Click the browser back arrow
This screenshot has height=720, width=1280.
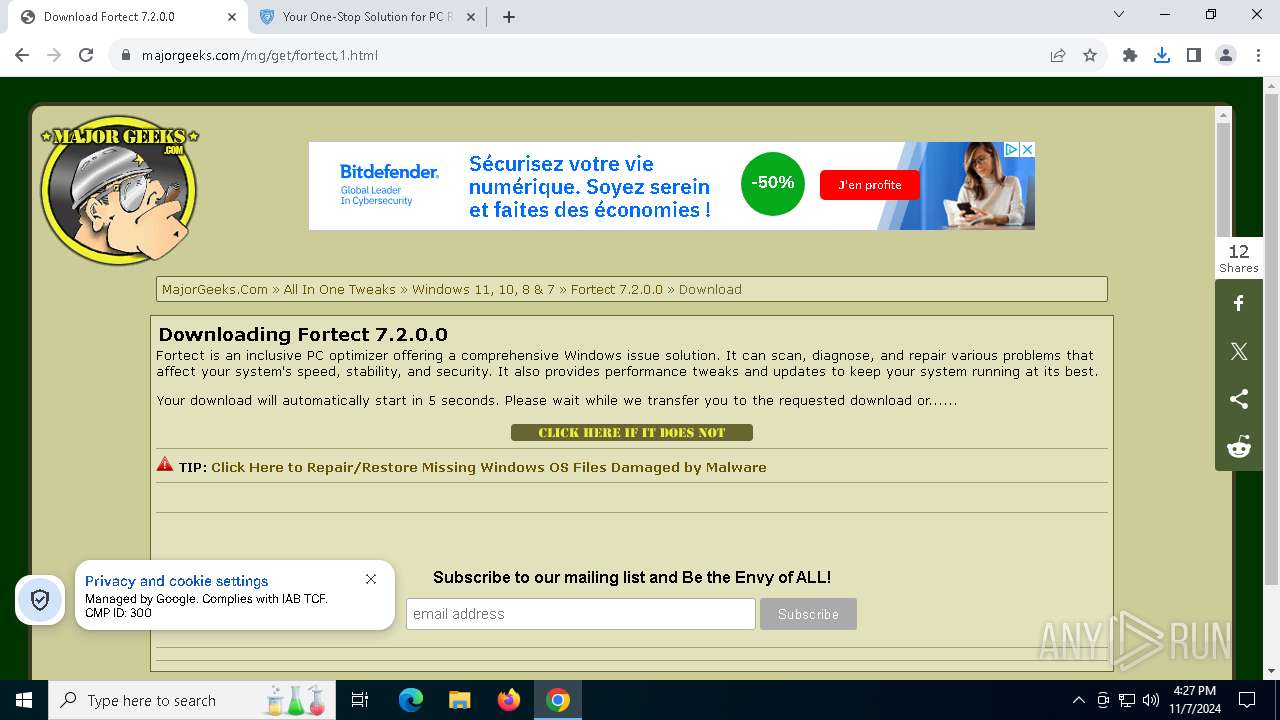[22, 55]
